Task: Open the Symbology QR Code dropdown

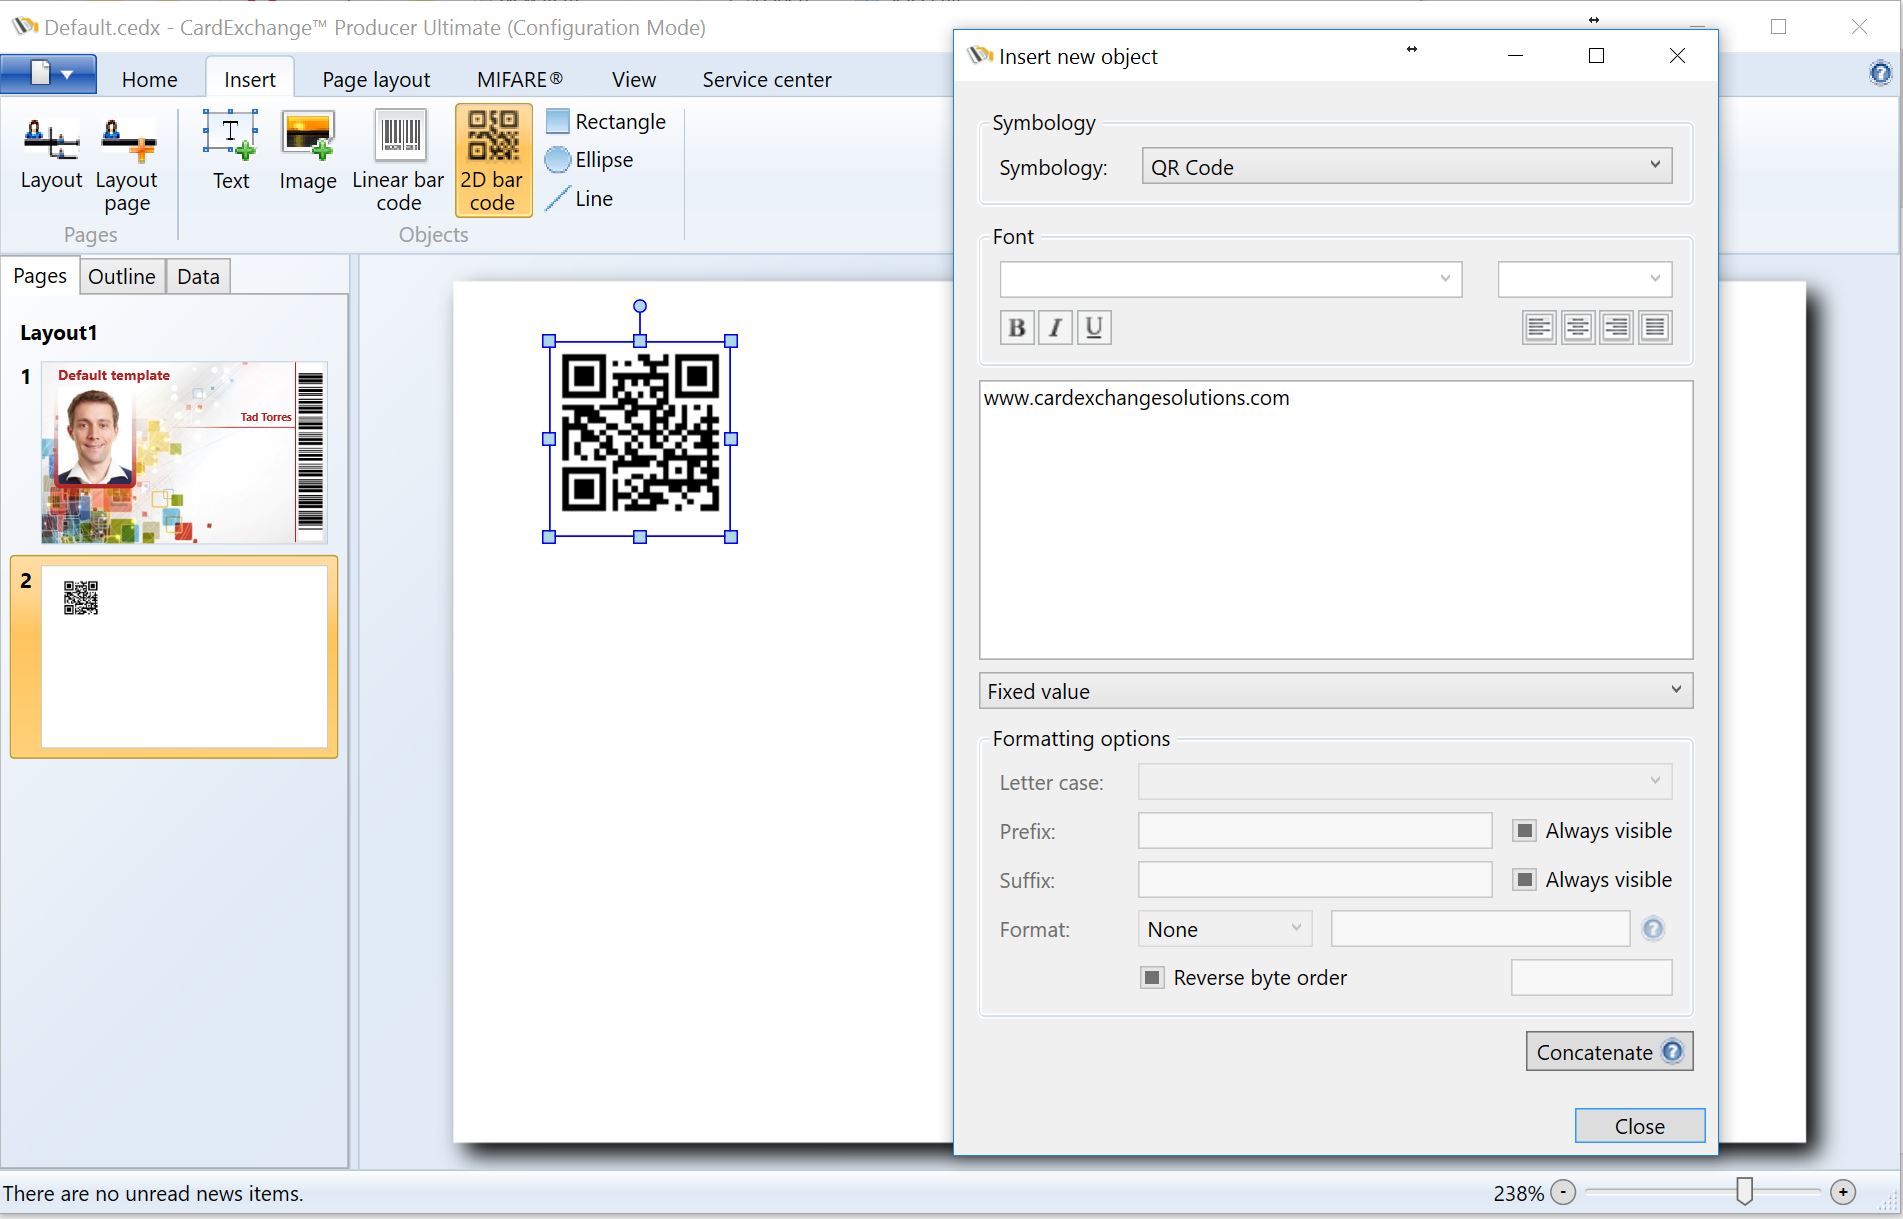Action: [x=1407, y=166]
